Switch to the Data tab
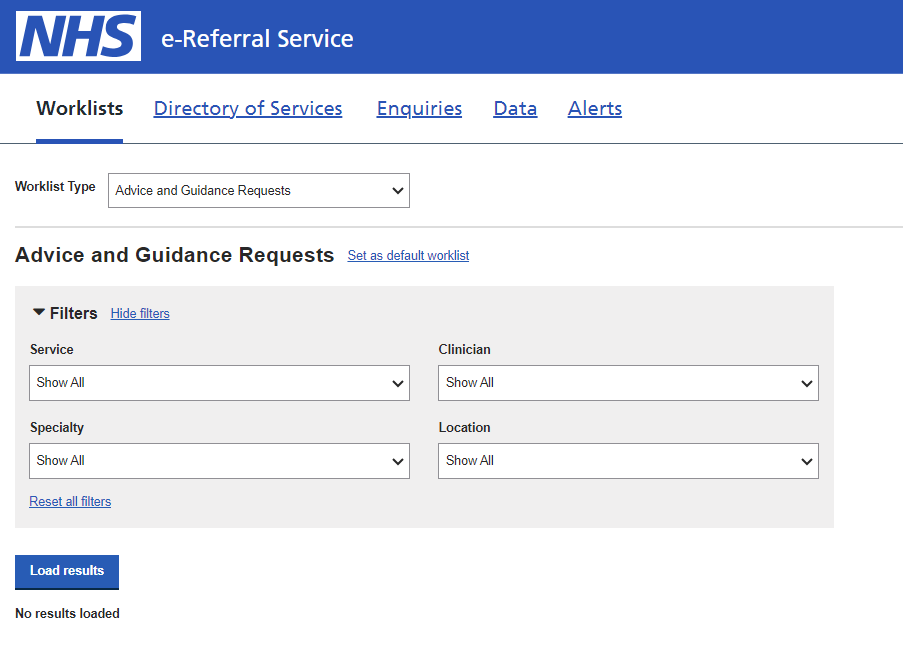 pos(515,108)
